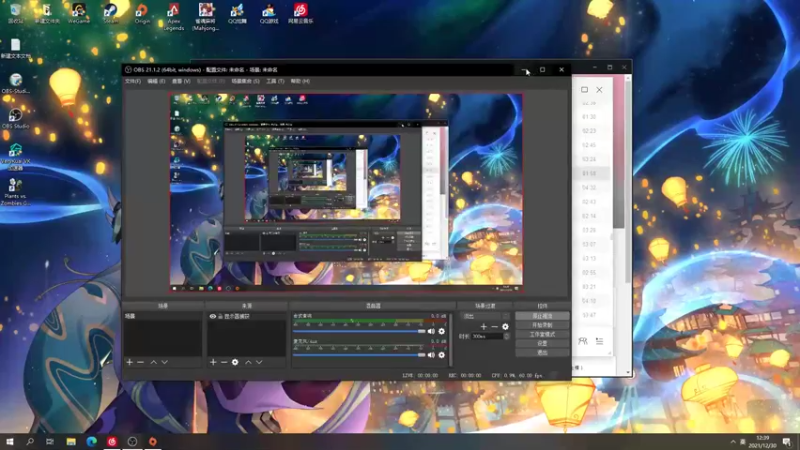Move the scene up in the Scenes list
The width and height of the screenshot is (800, 450).
[x=154, y=362]
